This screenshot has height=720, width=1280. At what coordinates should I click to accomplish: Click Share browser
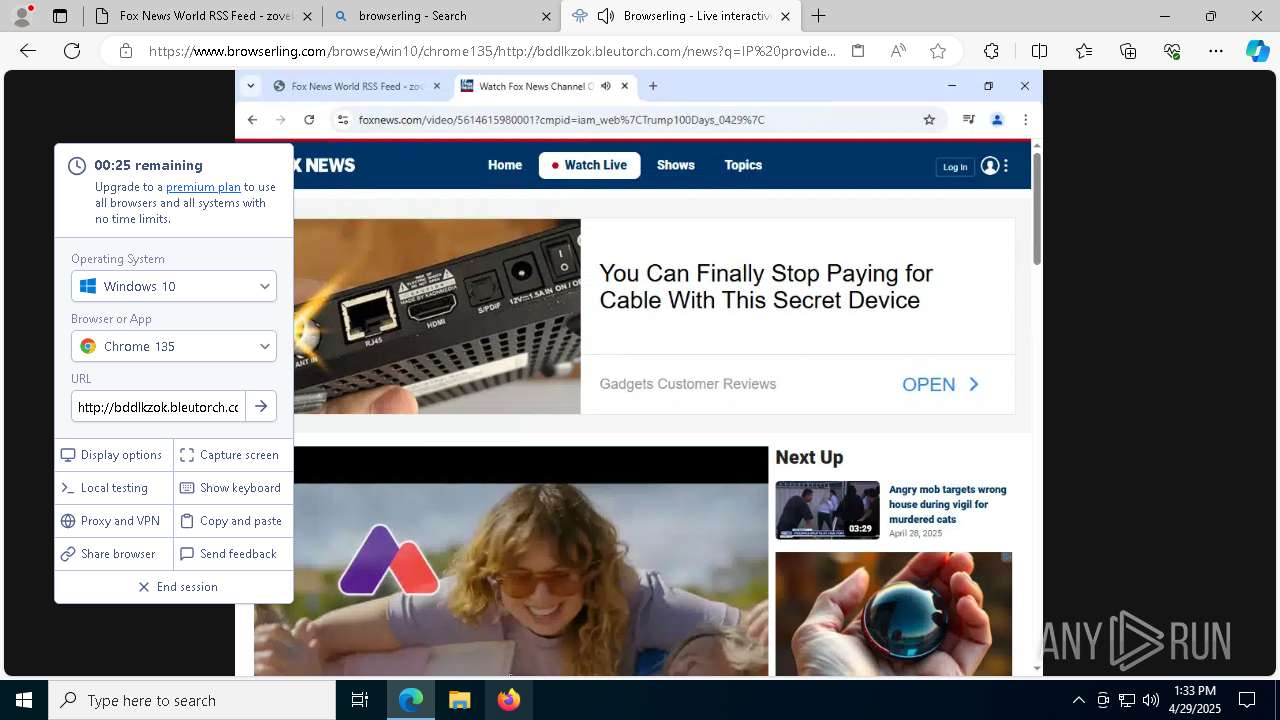(x=114, y=554)
